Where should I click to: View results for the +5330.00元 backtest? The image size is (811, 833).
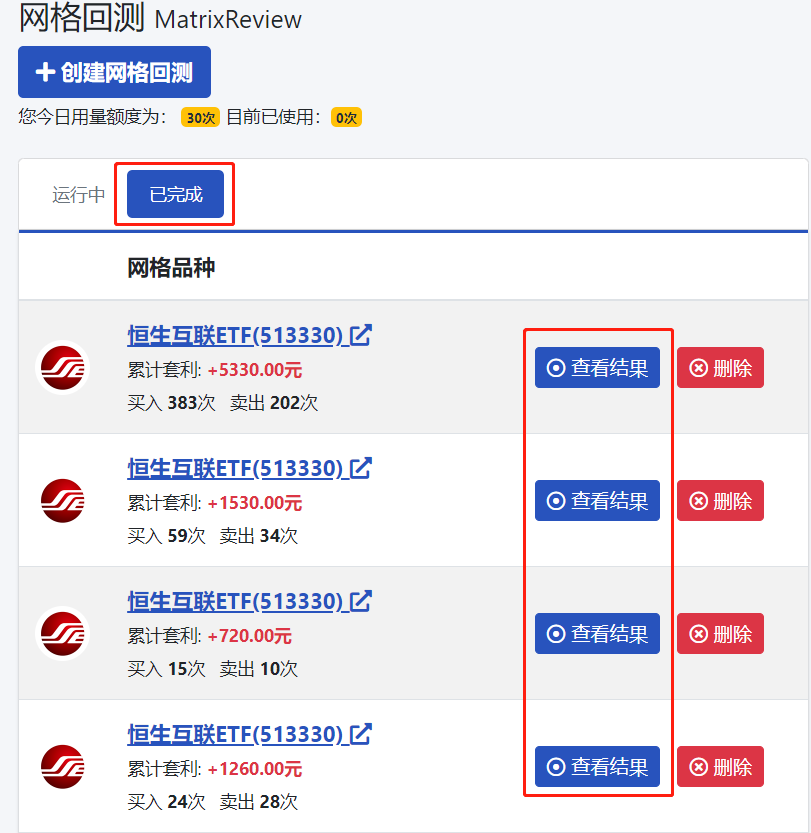[597, 368]
